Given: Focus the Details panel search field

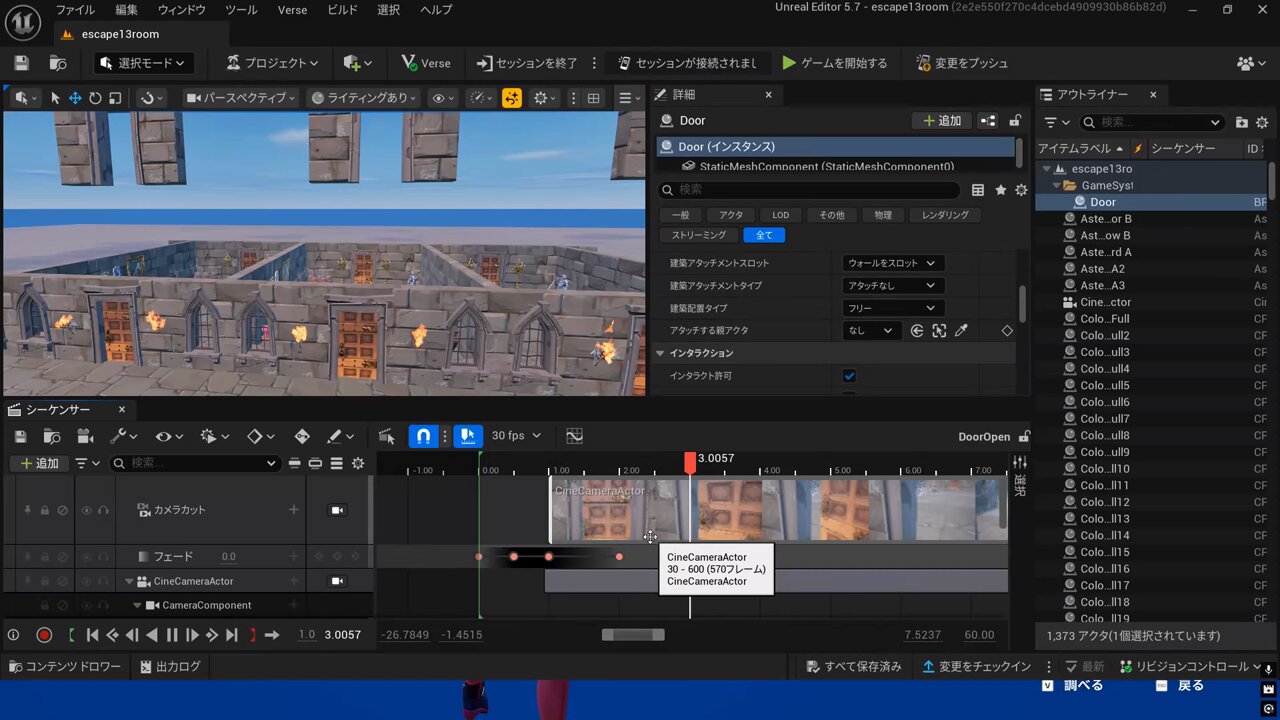Looking at the screenshot, I should pyautogui.click(x=809, y=190).
